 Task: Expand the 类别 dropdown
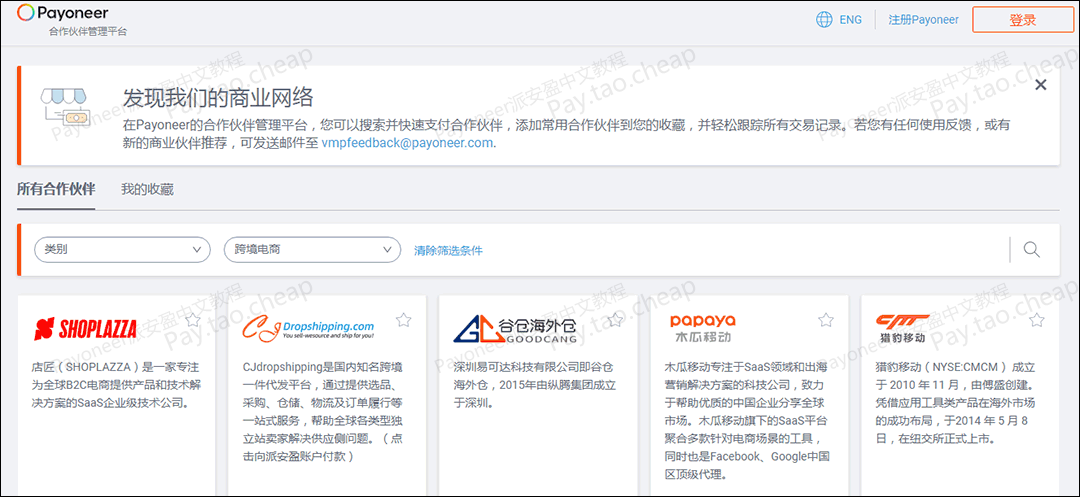pyautogui.click(x=123, y=250)
